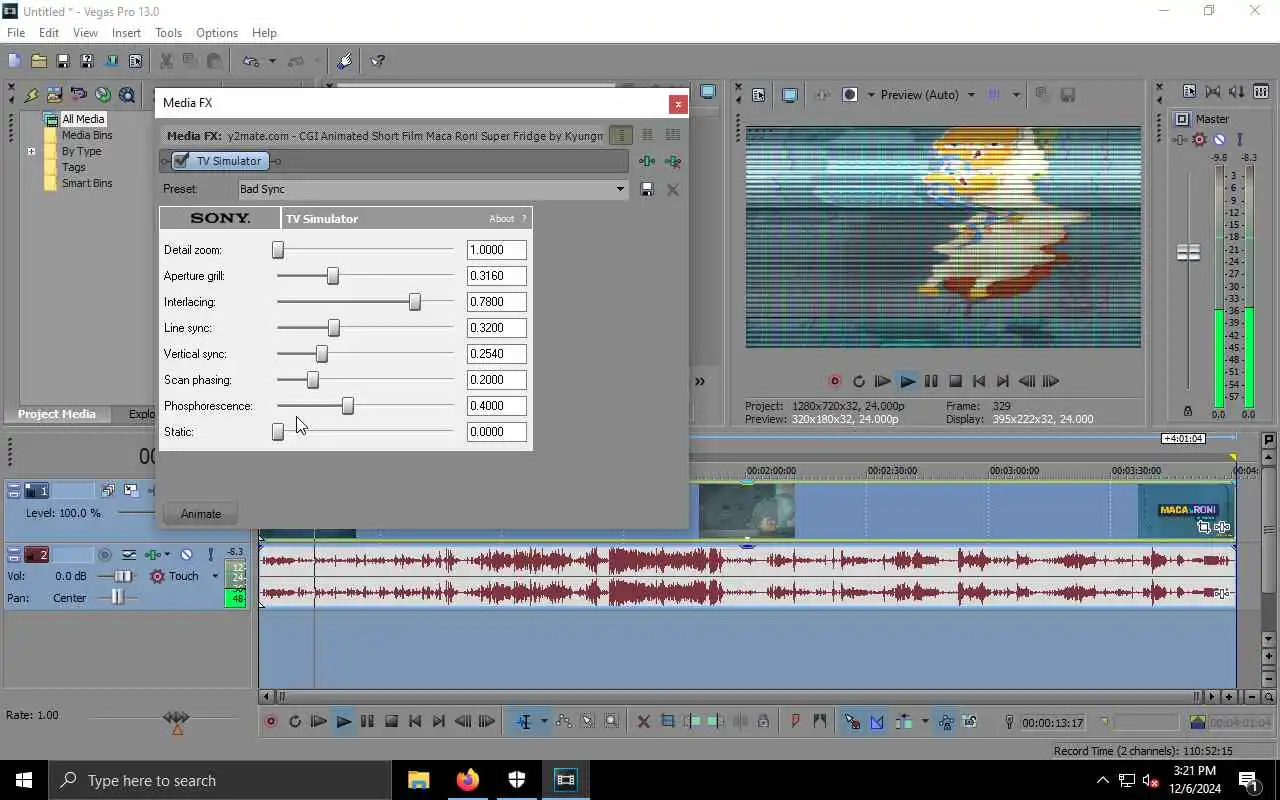Click Capture Video icon in Project Media

point(78,95)
